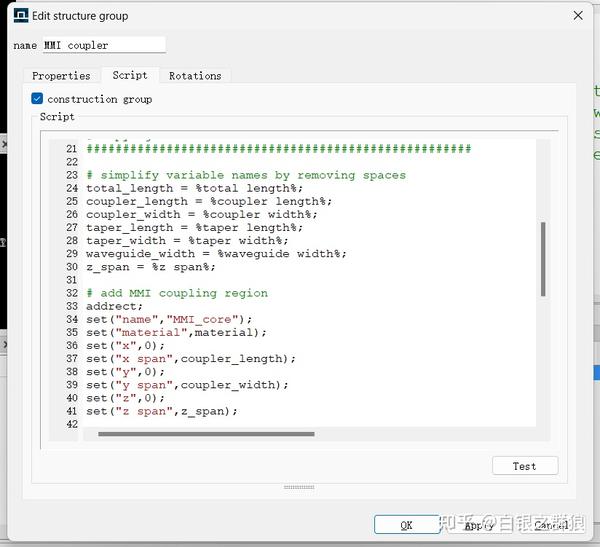The width and height of the screenshot is (600, 547).
Task: Click the name field containing MMI coupler
Action: tap(104, 45)
